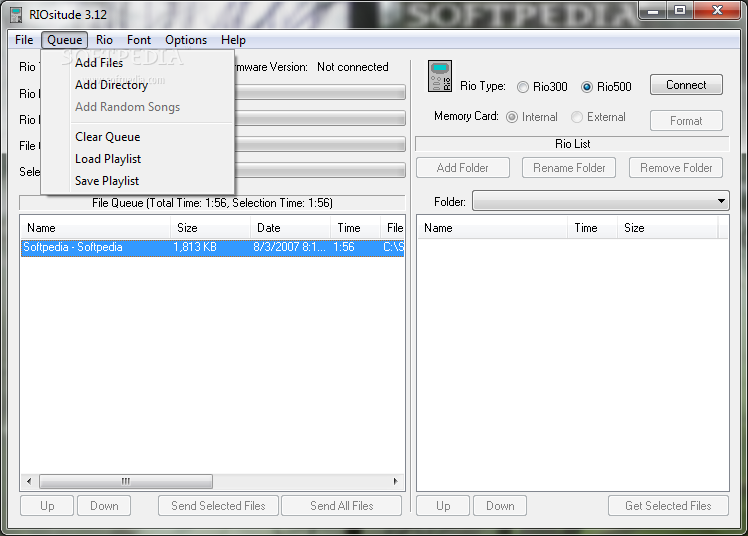The image size is (748, 536).
Task: Click the Send All Files button
Action: click(x=342, y=505)
